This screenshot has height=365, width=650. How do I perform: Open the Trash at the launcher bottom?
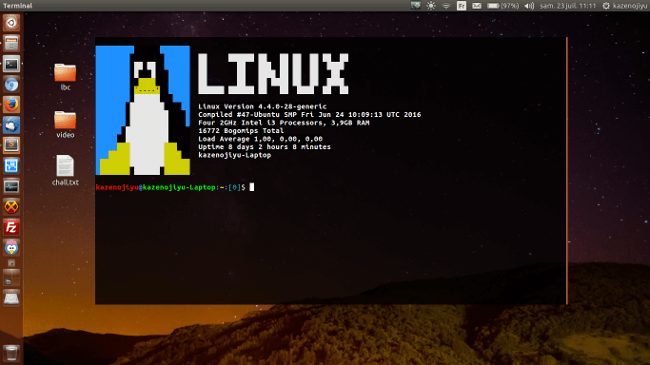(11, 353)
